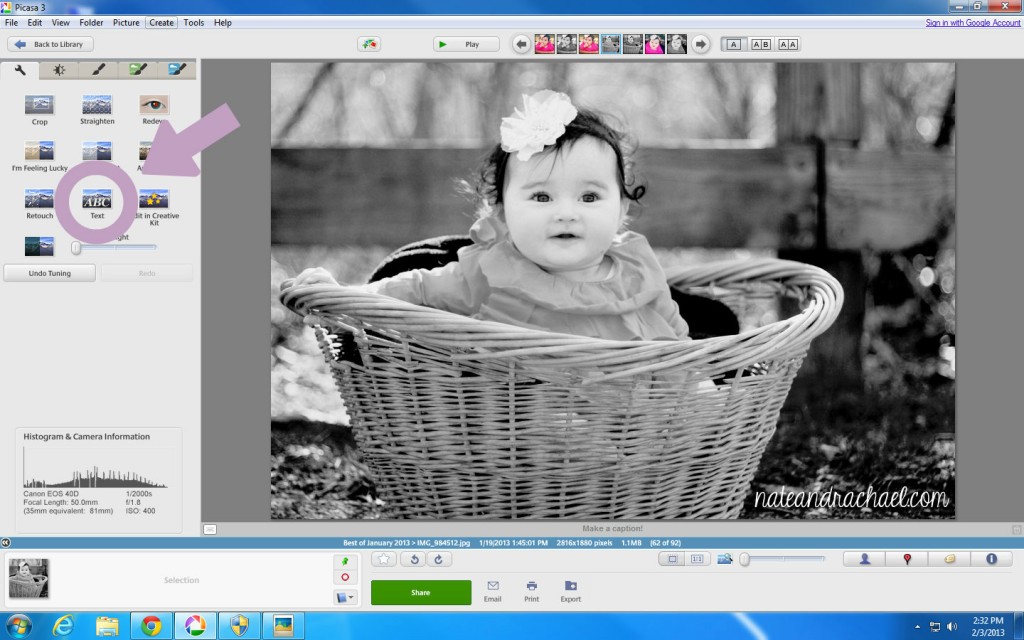Collapse the bottom photo tray panel
Image resolution: width=1024 pixels, height=640 pixels.
click(x=6, y=542)
